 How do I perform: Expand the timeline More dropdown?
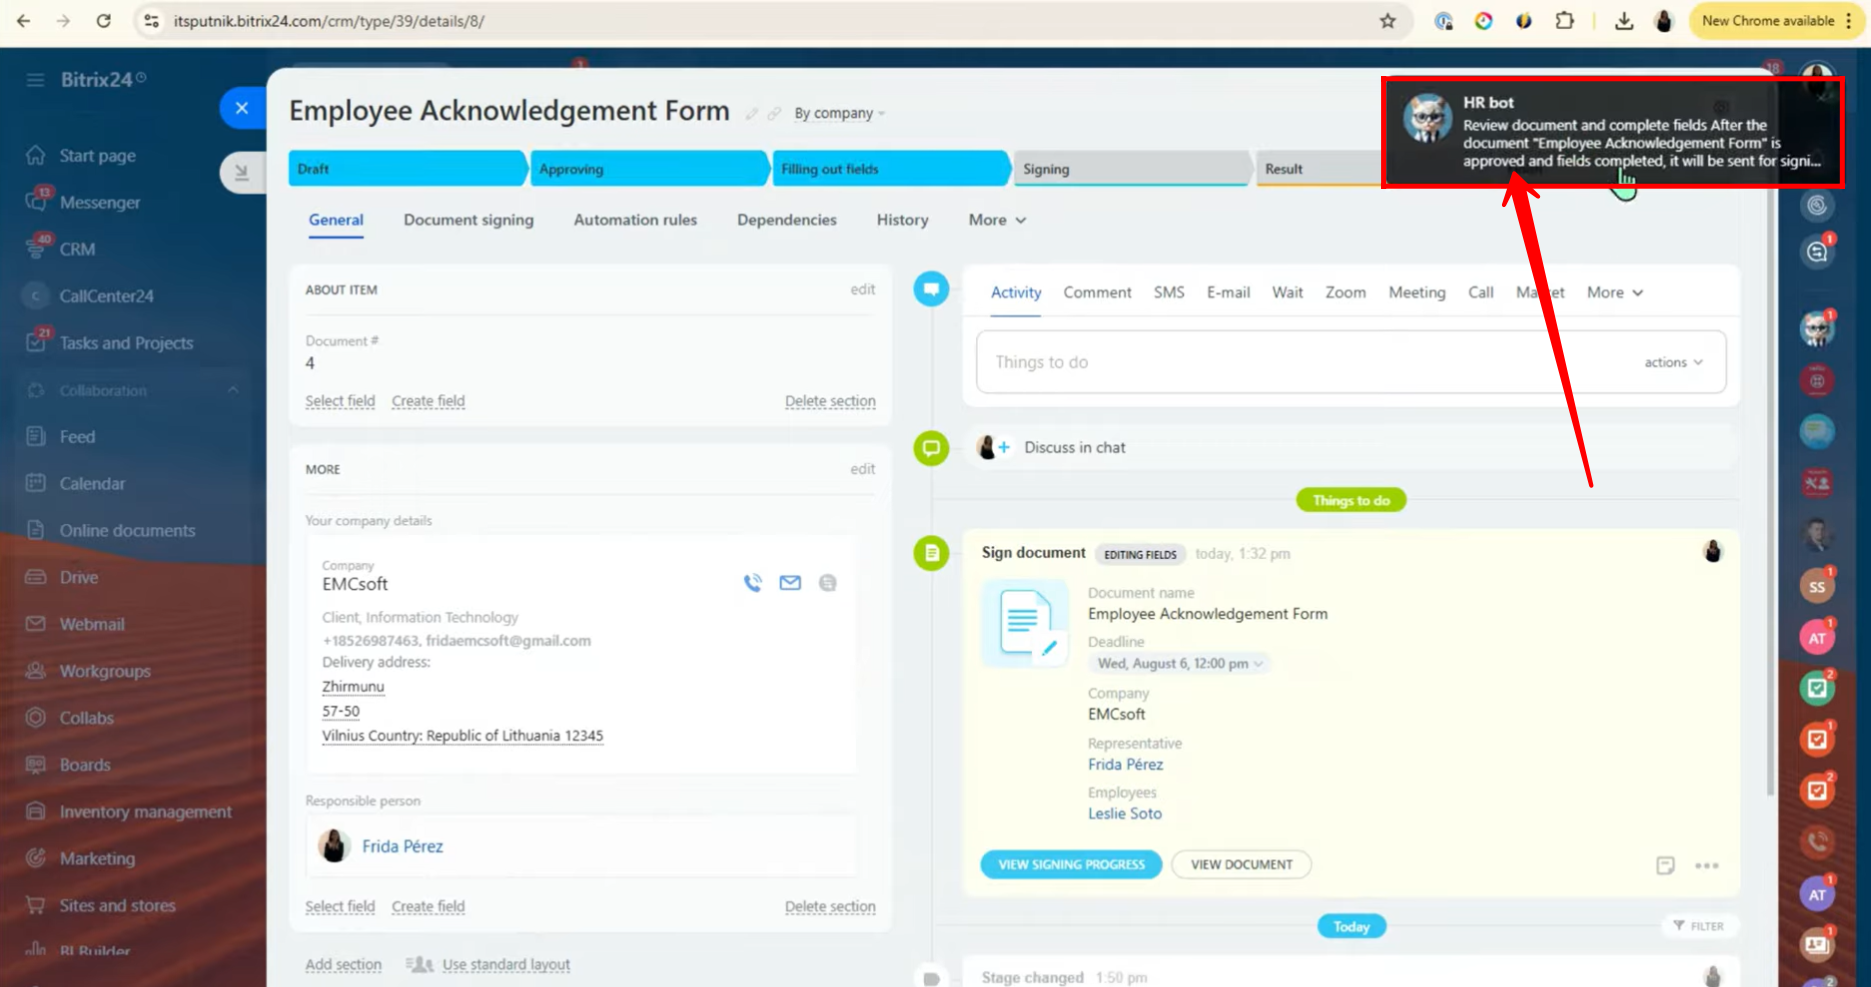click(x=1615, y=292)
